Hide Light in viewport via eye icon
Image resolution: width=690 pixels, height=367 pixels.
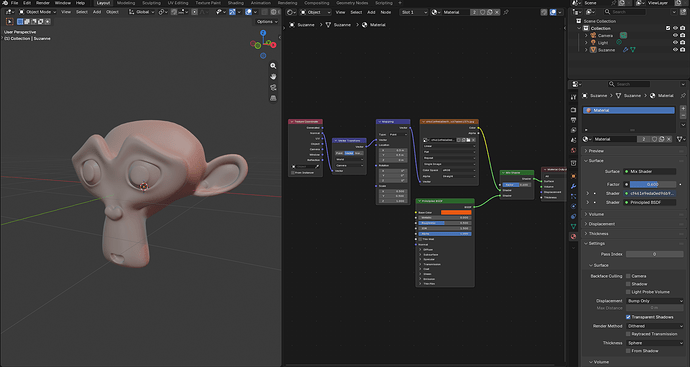pos(675,43)
